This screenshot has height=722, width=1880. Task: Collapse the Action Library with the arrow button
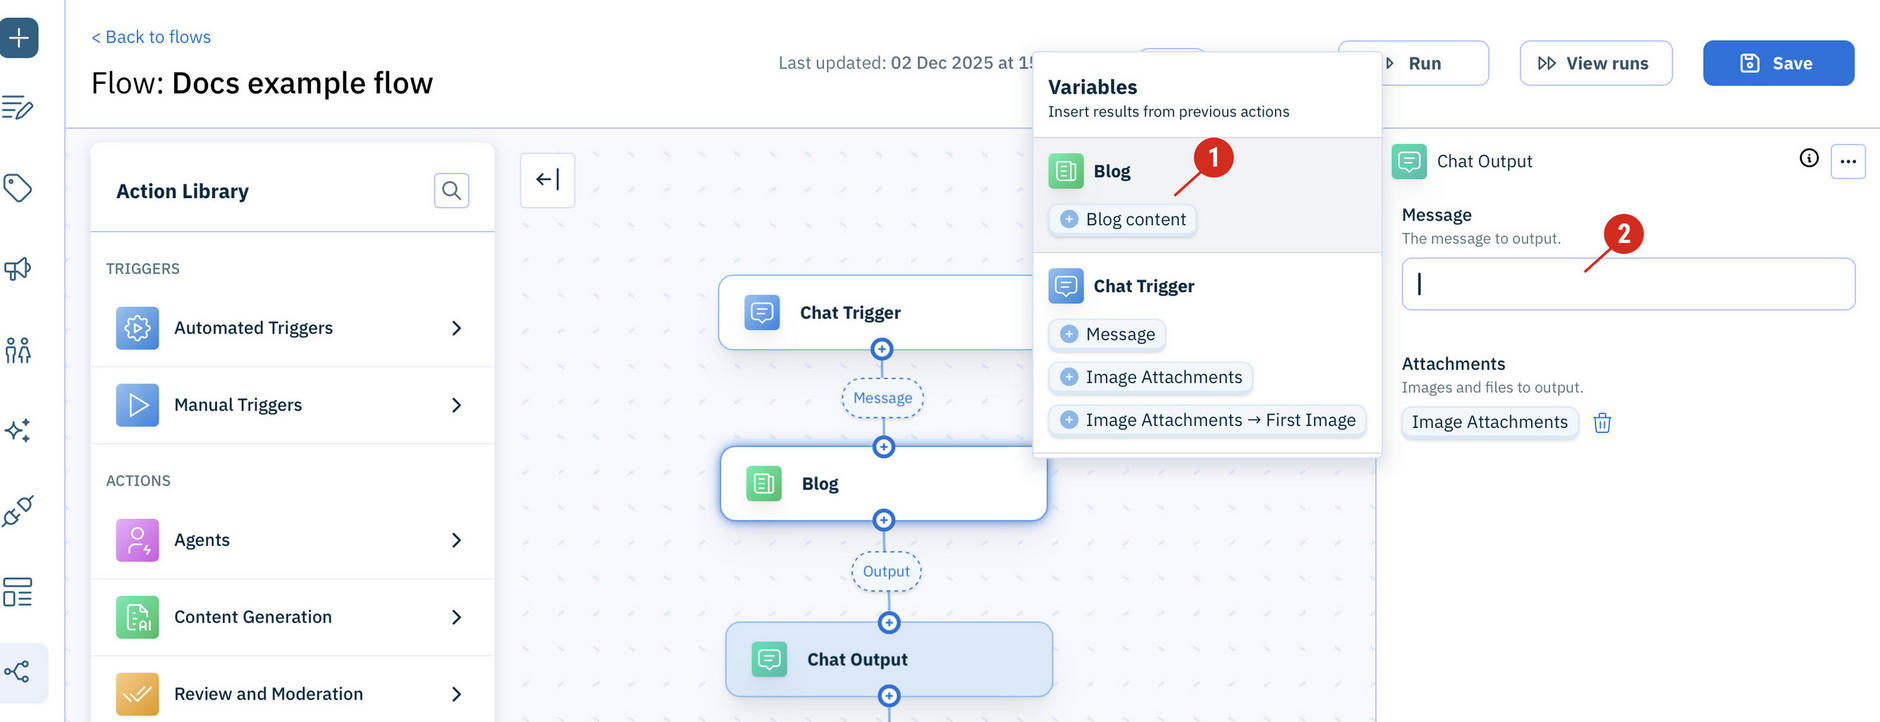pyautogui.click(x=547, y=180)
